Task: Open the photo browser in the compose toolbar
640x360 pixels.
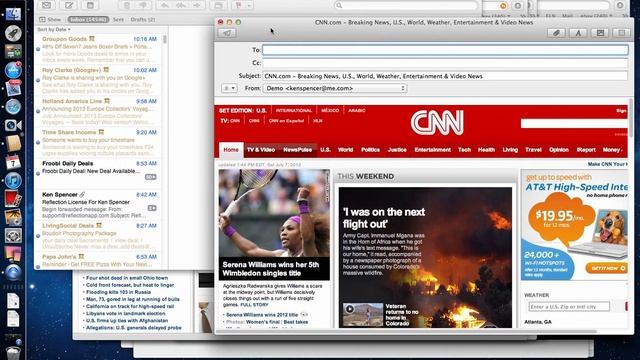Action: pos(600,33)
